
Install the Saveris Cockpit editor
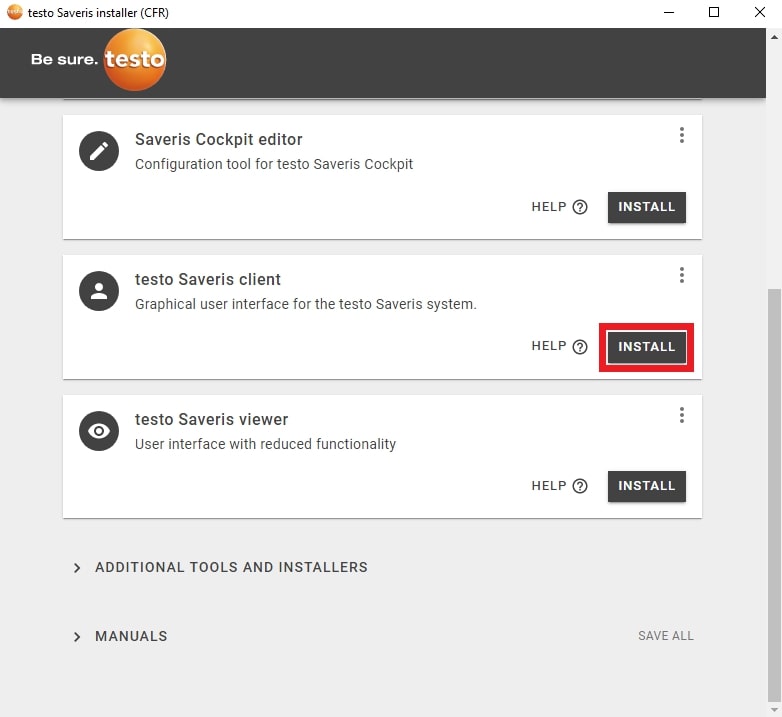646,207
